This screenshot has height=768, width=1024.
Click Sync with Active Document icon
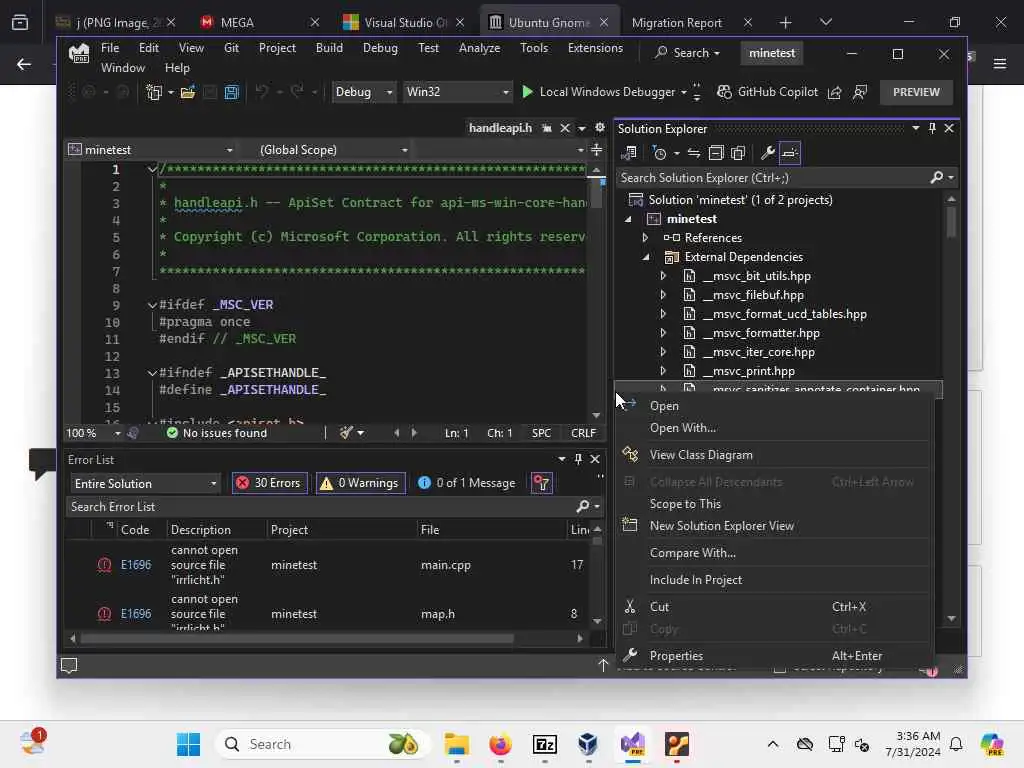coord(694,153)
